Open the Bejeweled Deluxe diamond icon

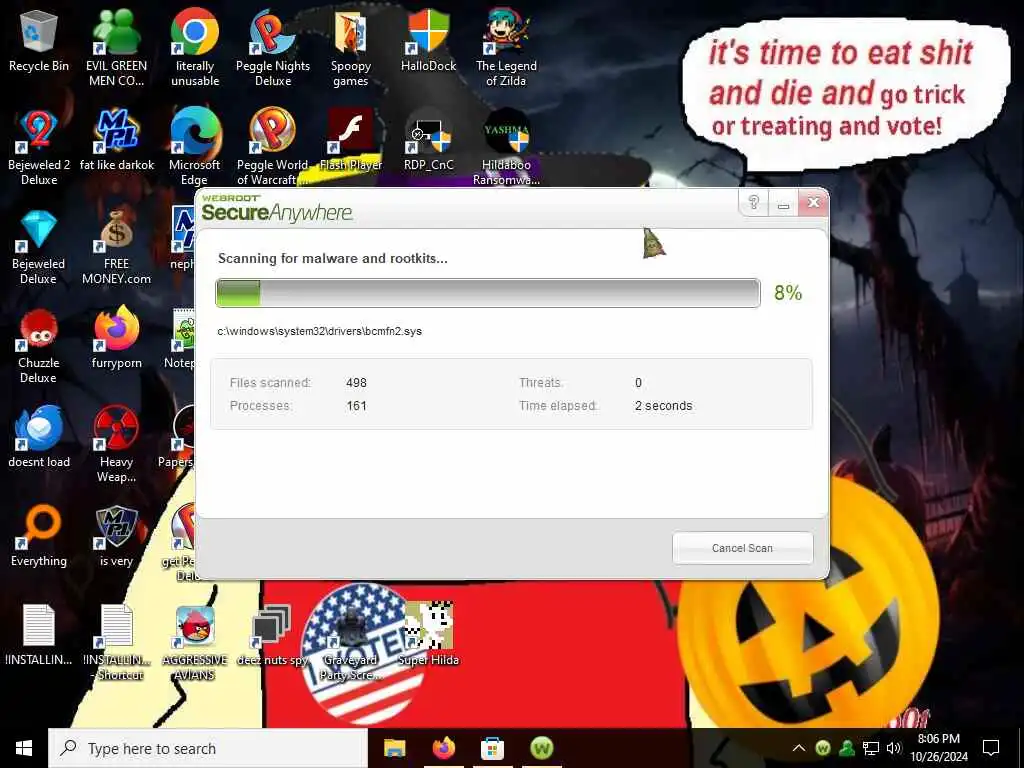pyautogui.click(x=39, y=247)
